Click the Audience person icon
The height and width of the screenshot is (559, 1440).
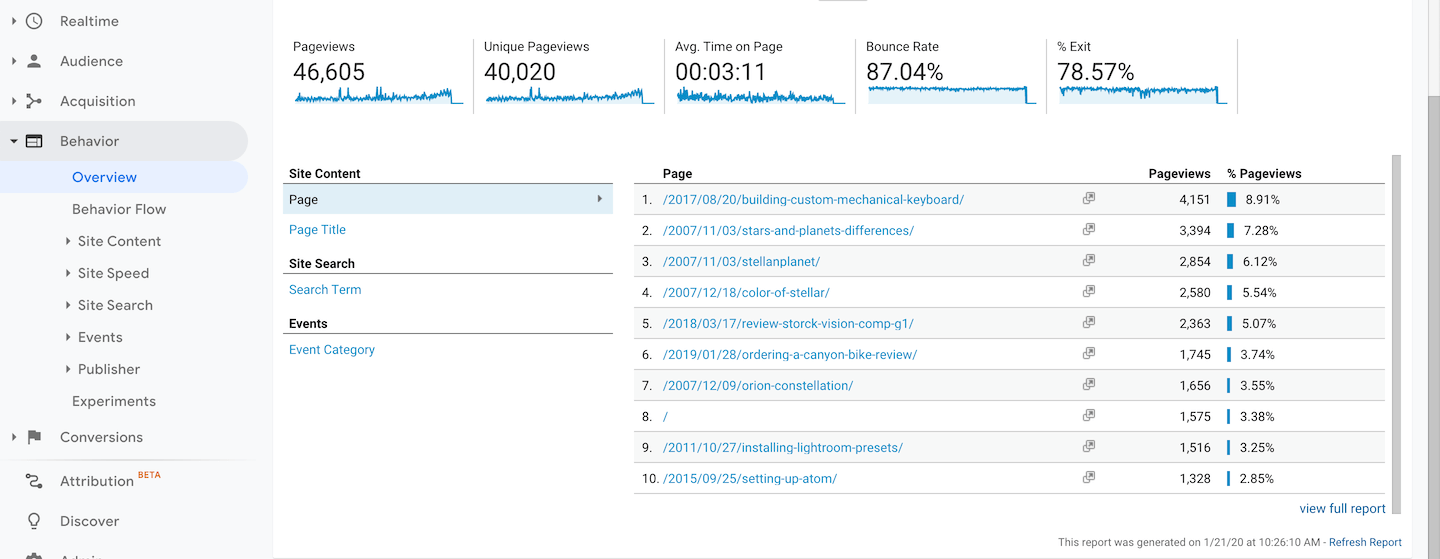tap(34, 61)
